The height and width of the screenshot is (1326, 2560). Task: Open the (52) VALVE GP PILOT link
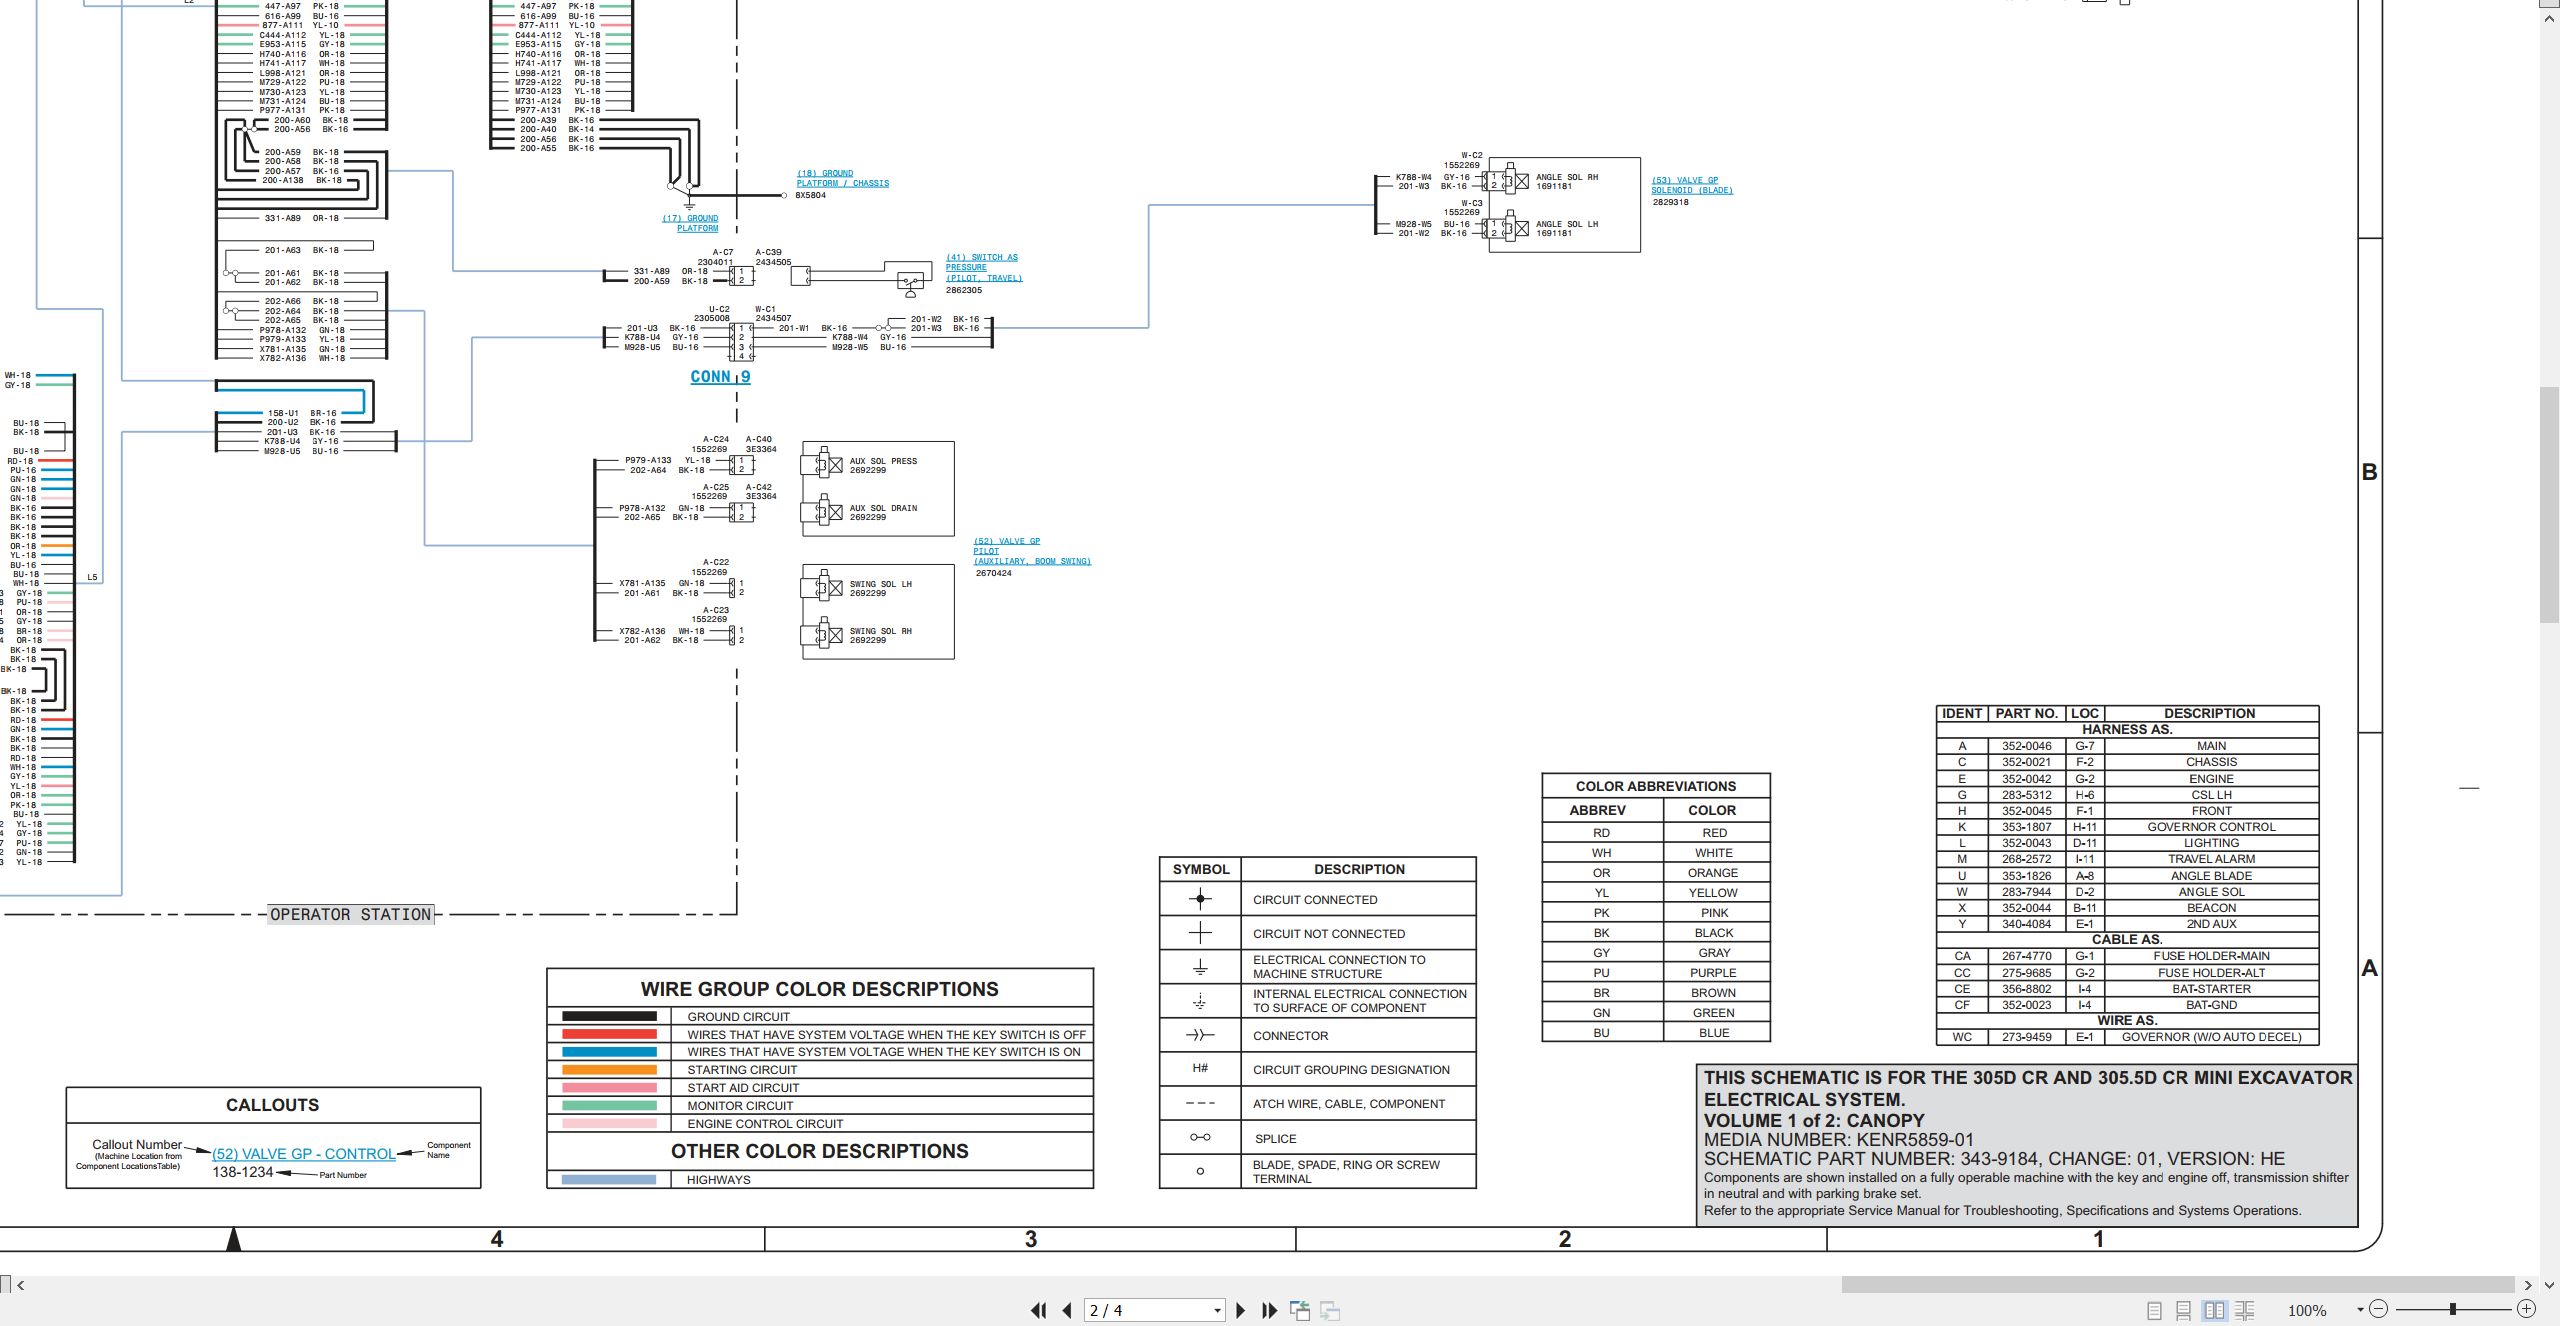tap(1032, 551)
